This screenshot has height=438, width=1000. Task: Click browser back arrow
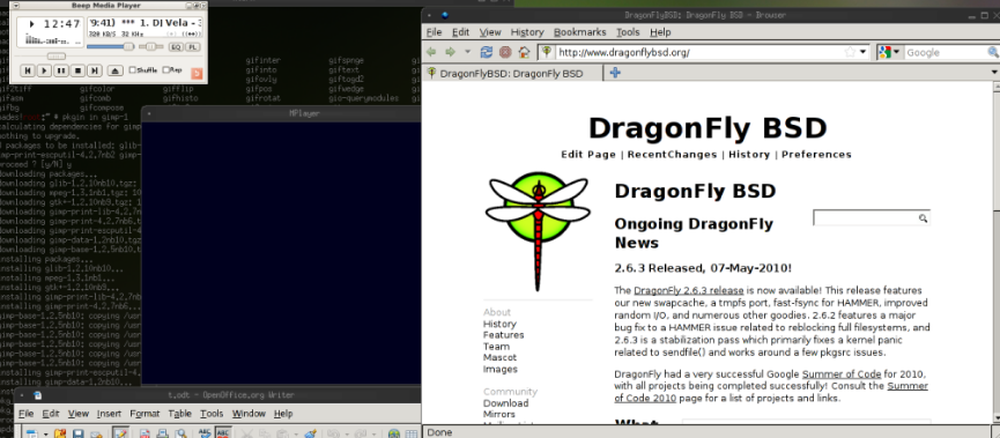pos(432,52)
